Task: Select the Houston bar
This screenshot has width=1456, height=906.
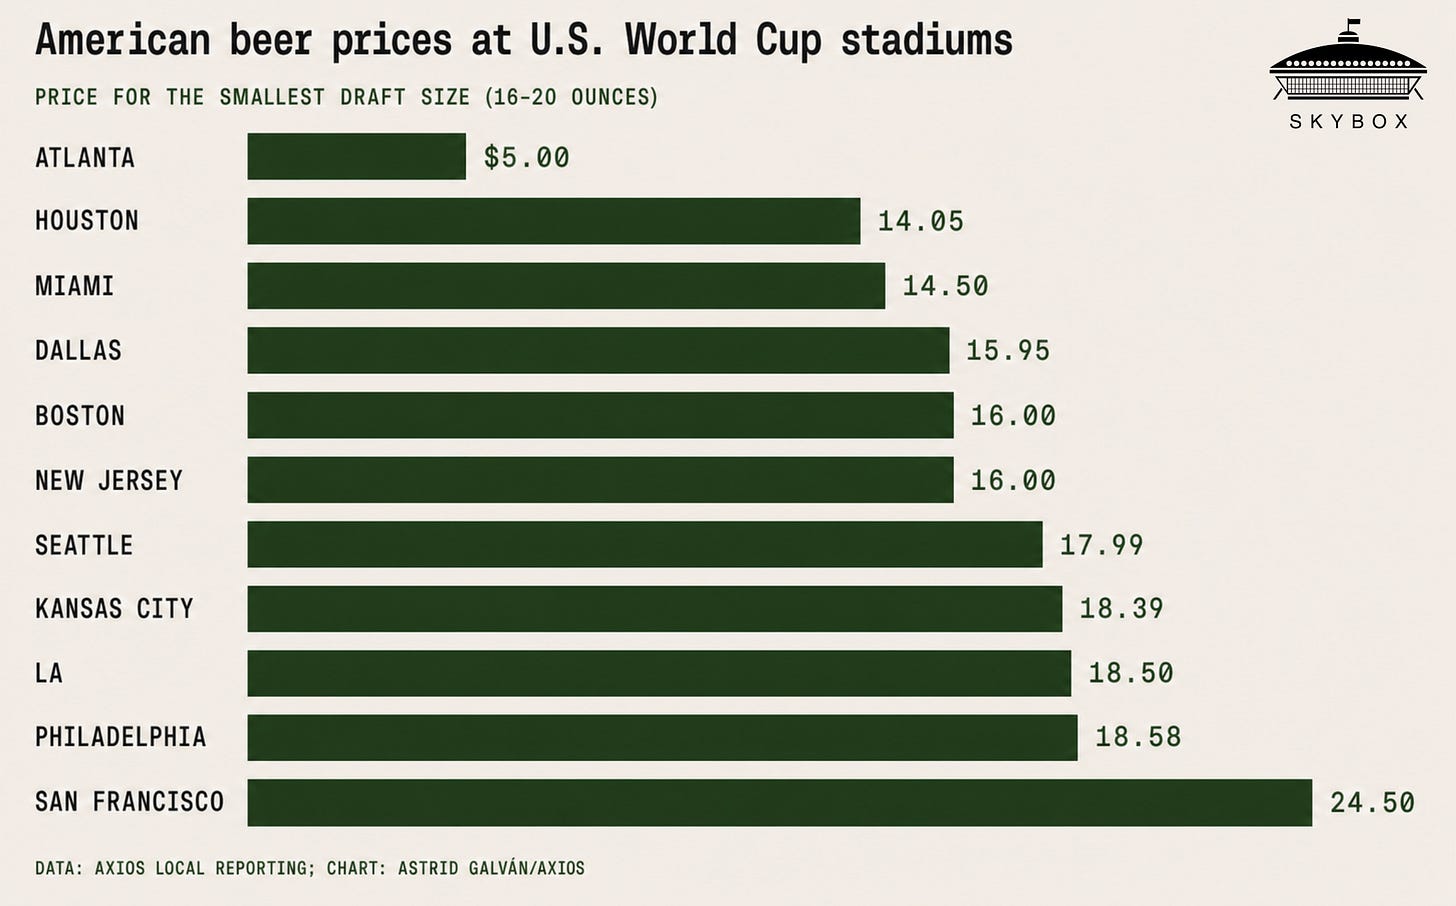Action: (554, 221)
